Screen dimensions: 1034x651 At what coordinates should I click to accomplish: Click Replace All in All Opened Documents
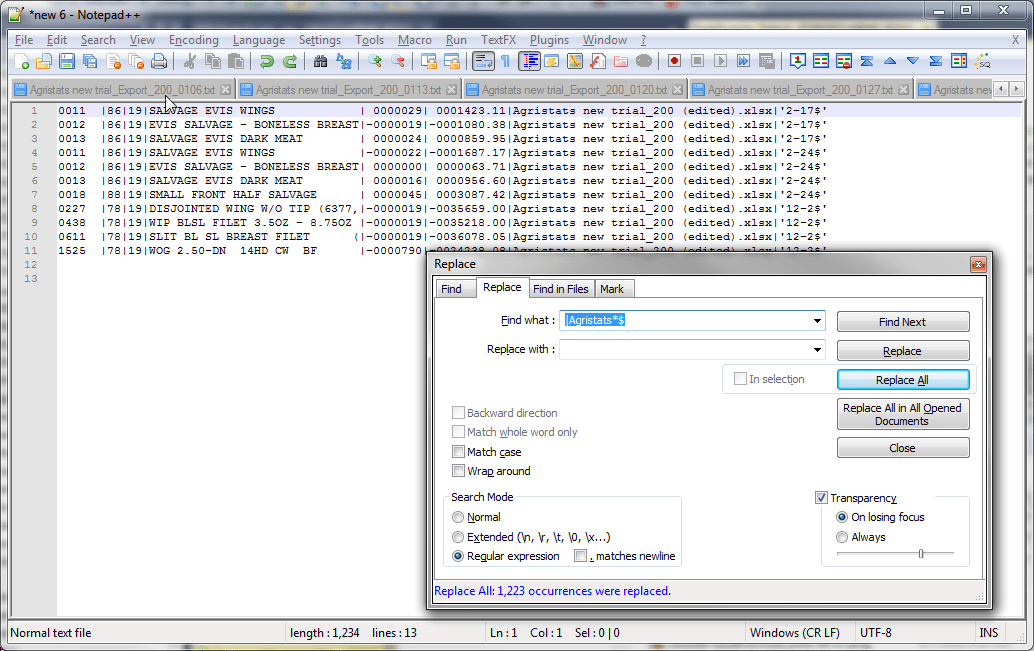[x=902, y=413]
